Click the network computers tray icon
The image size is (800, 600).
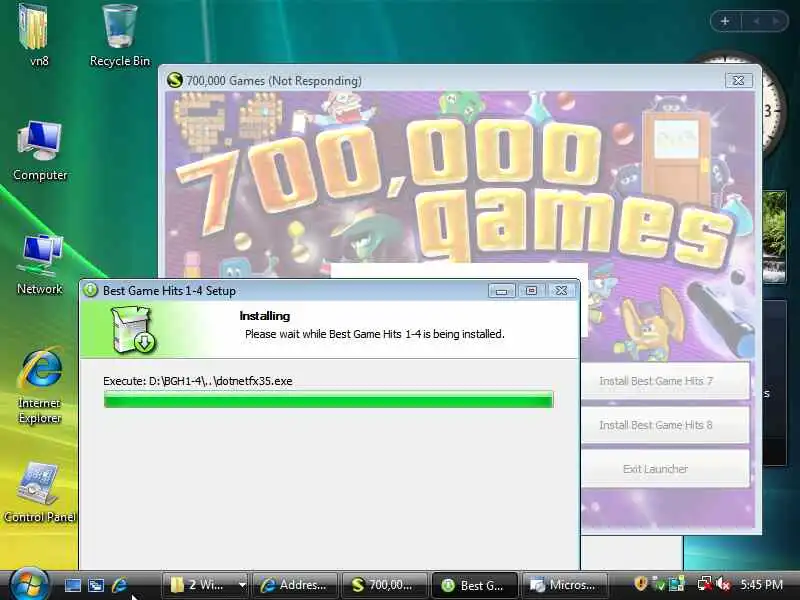coord(677,584)
